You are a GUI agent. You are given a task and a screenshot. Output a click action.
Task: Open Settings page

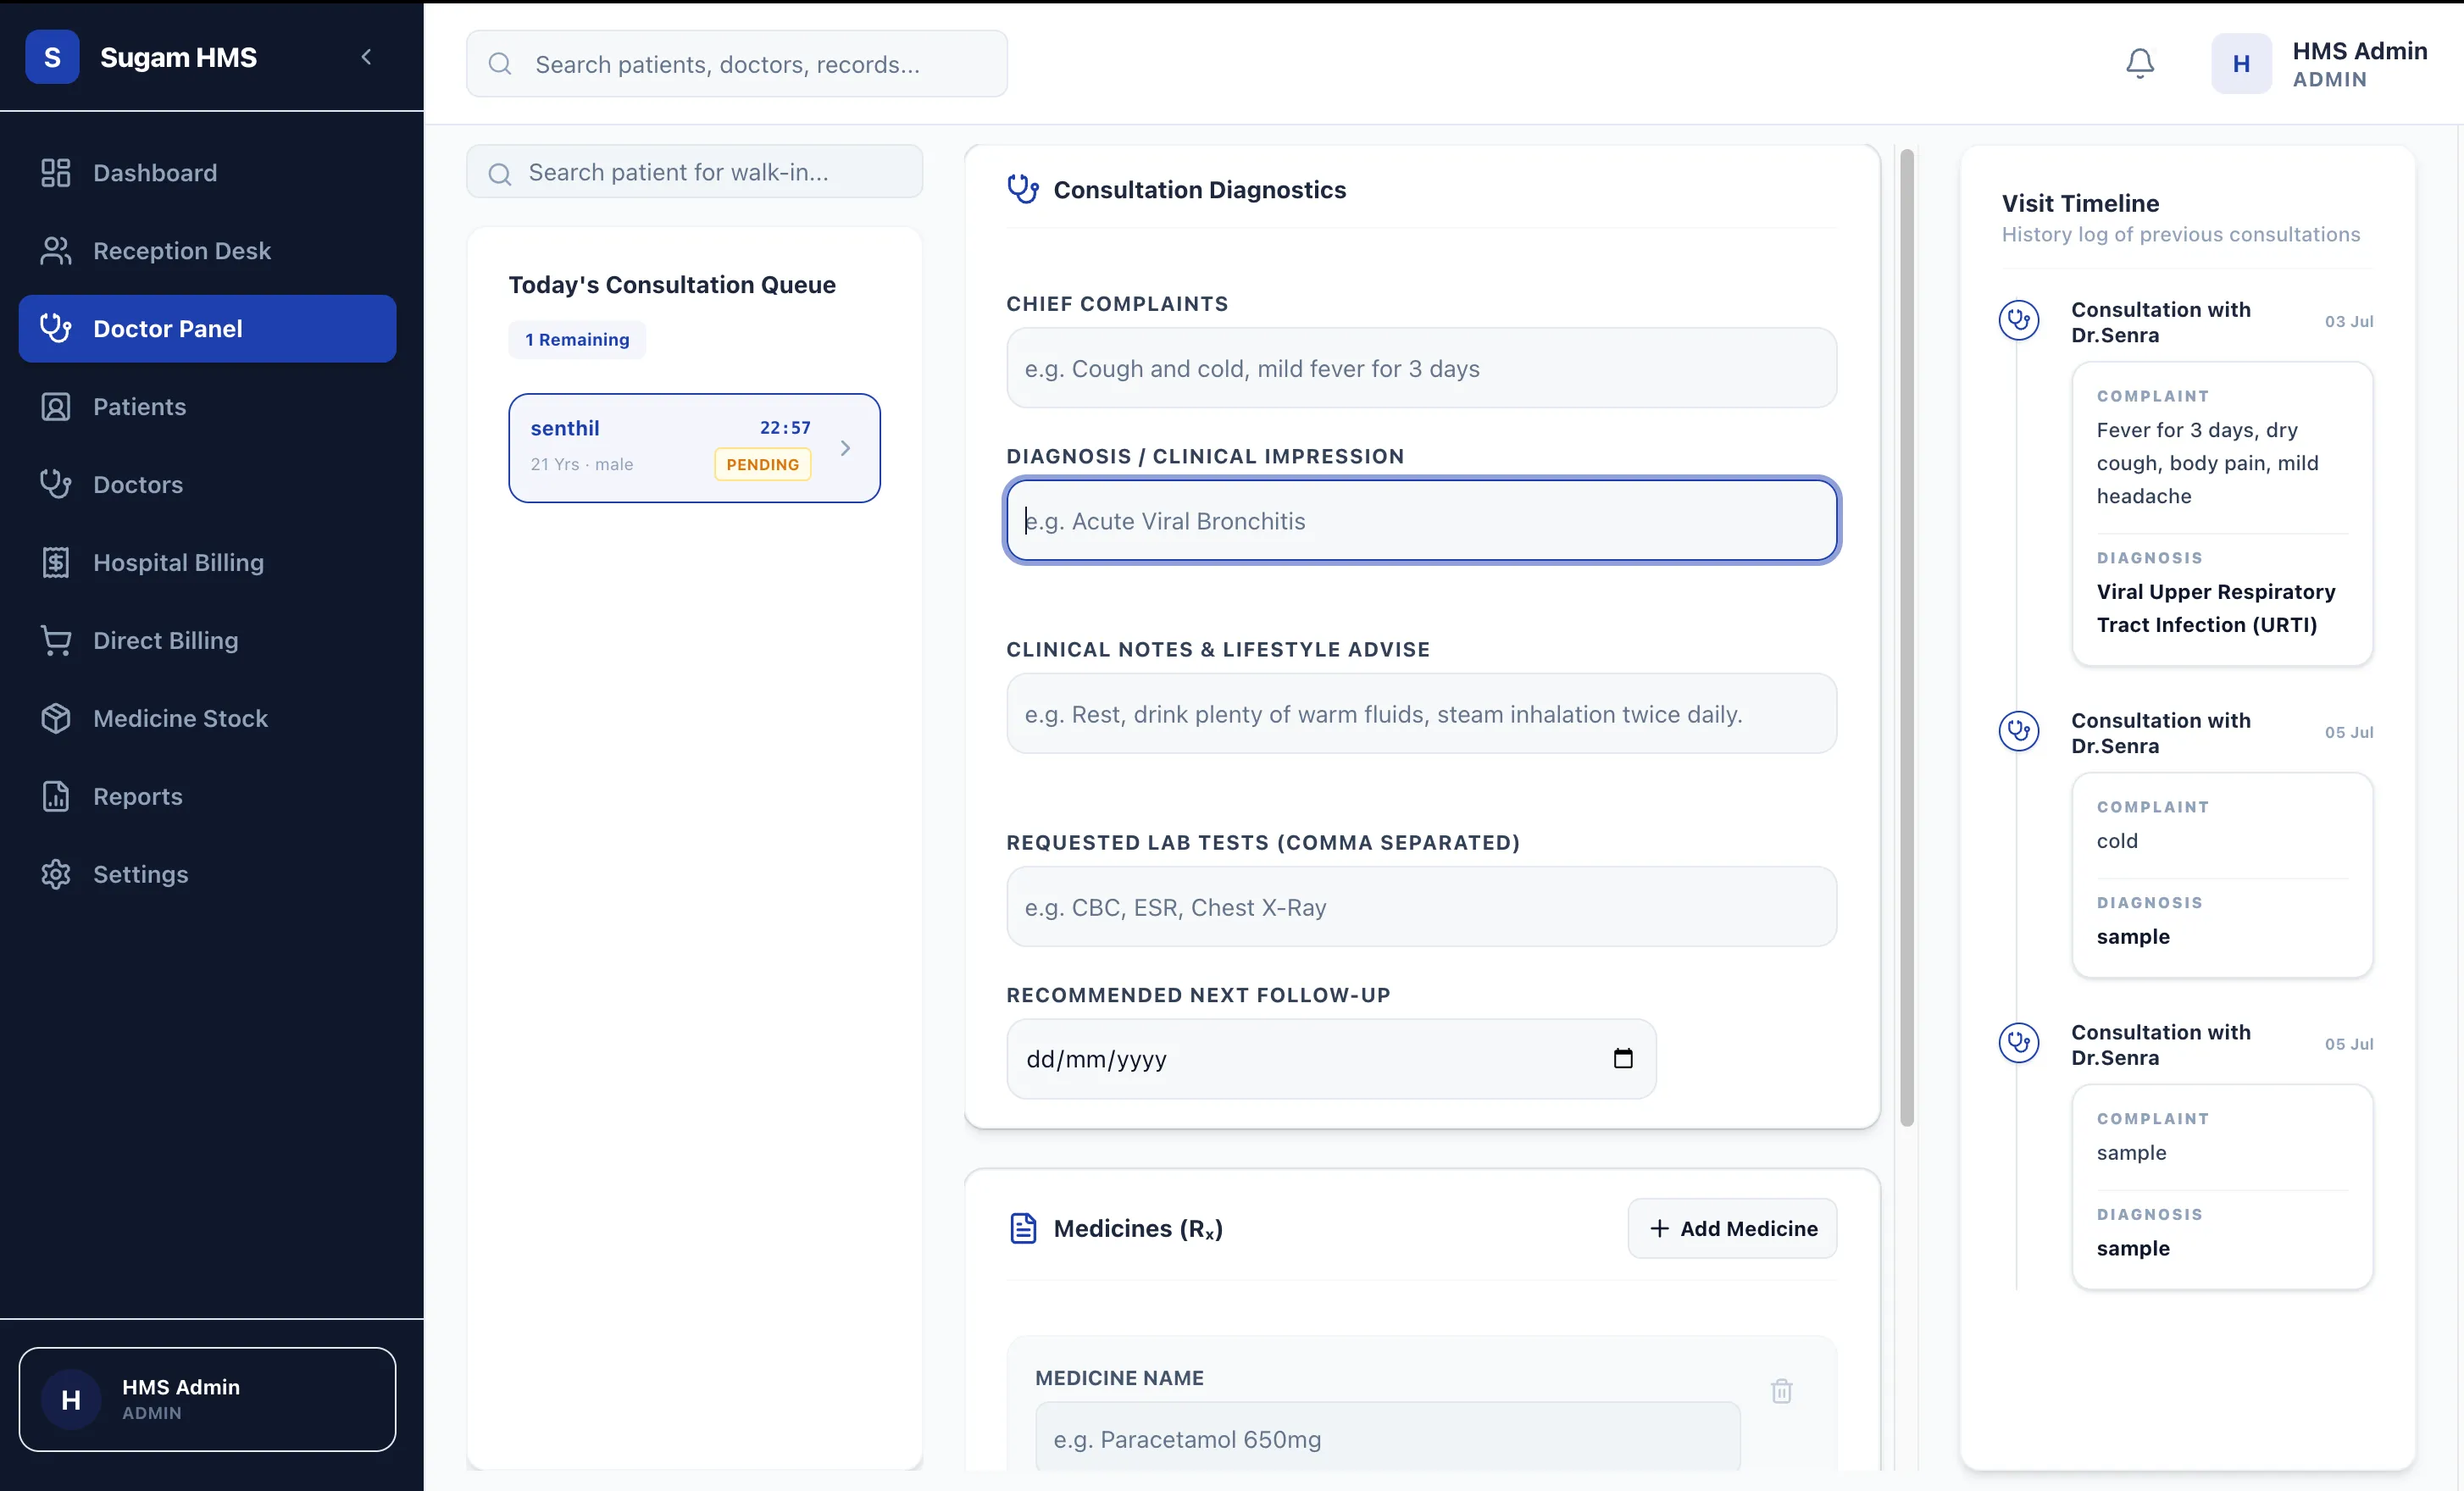(207, 875)
